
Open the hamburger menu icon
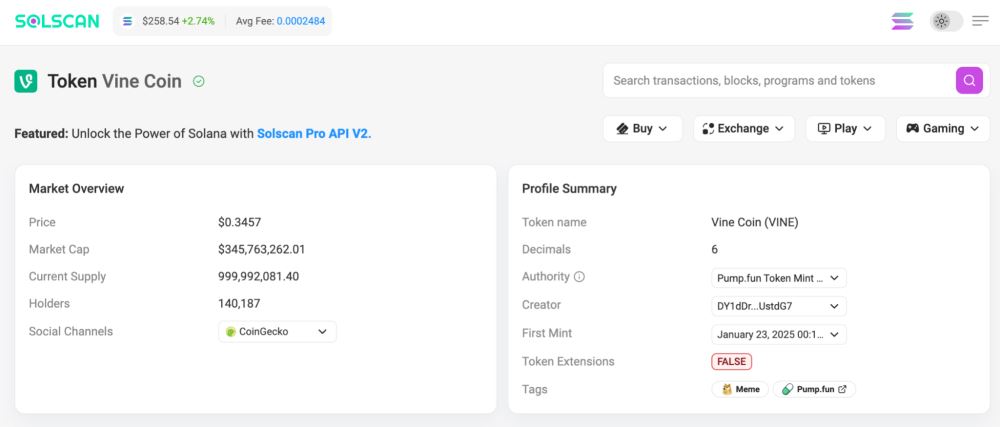(980, 22)
